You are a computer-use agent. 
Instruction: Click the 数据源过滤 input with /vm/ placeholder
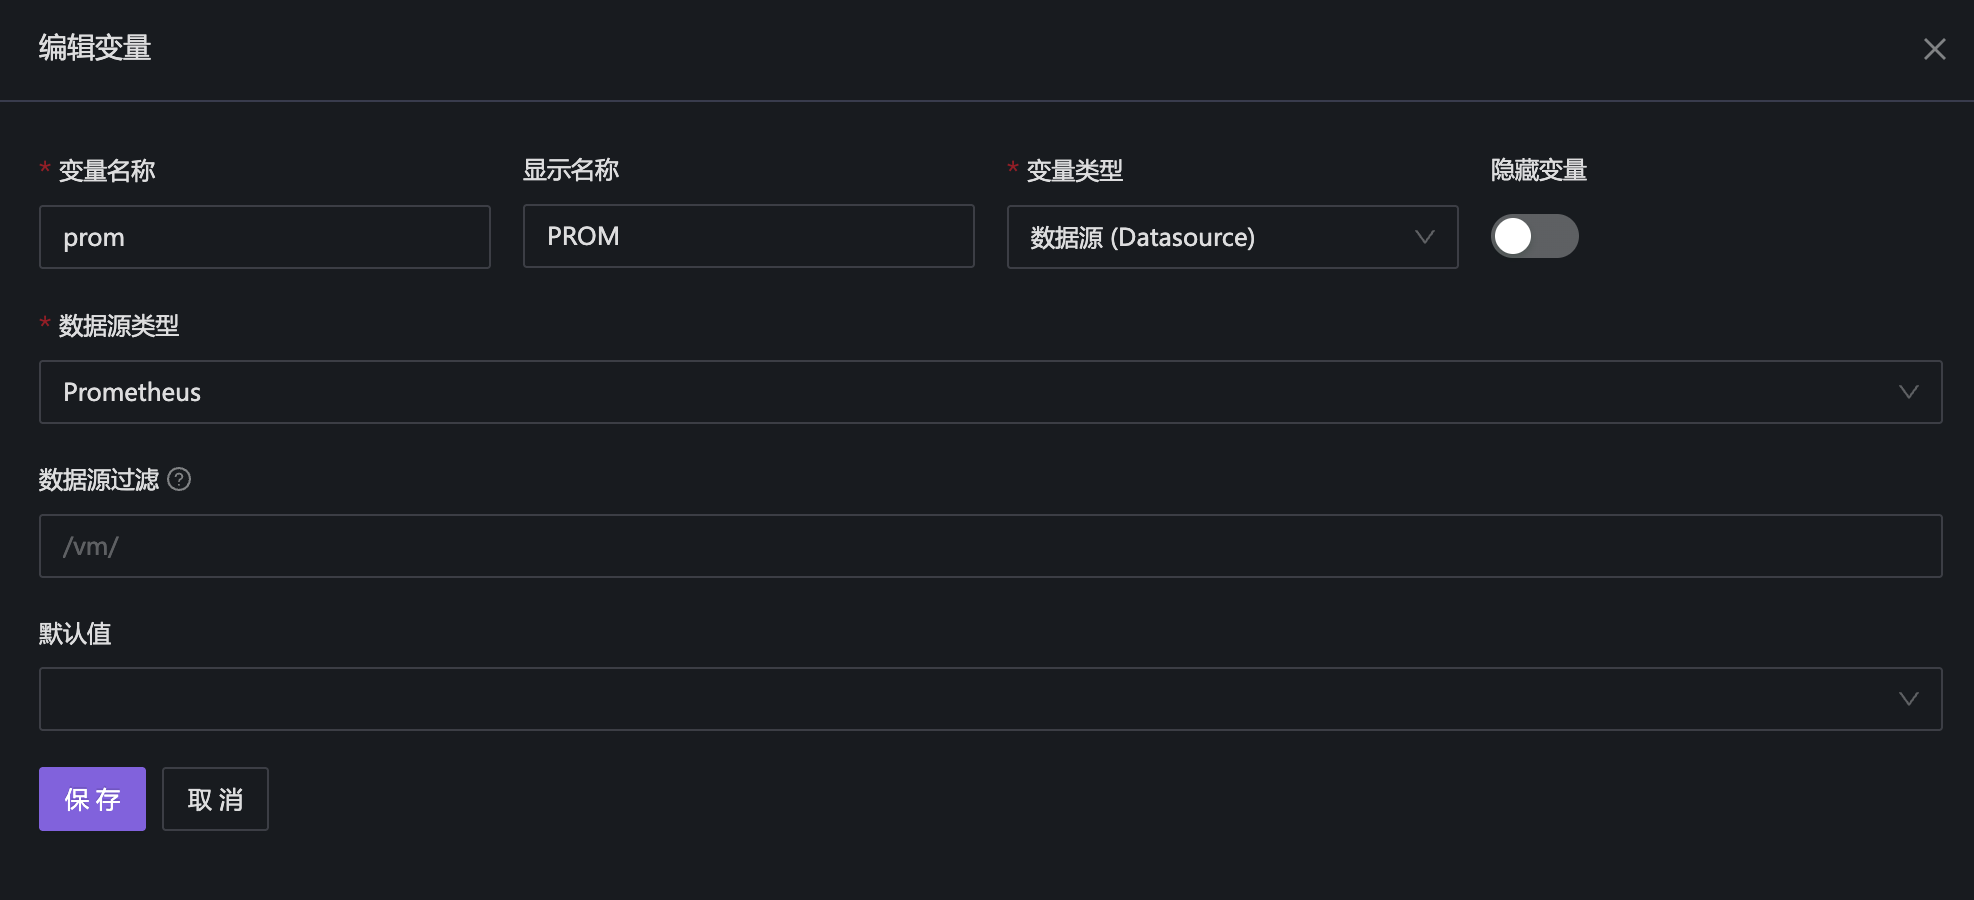pyautogui.click(x=990, y=546)
